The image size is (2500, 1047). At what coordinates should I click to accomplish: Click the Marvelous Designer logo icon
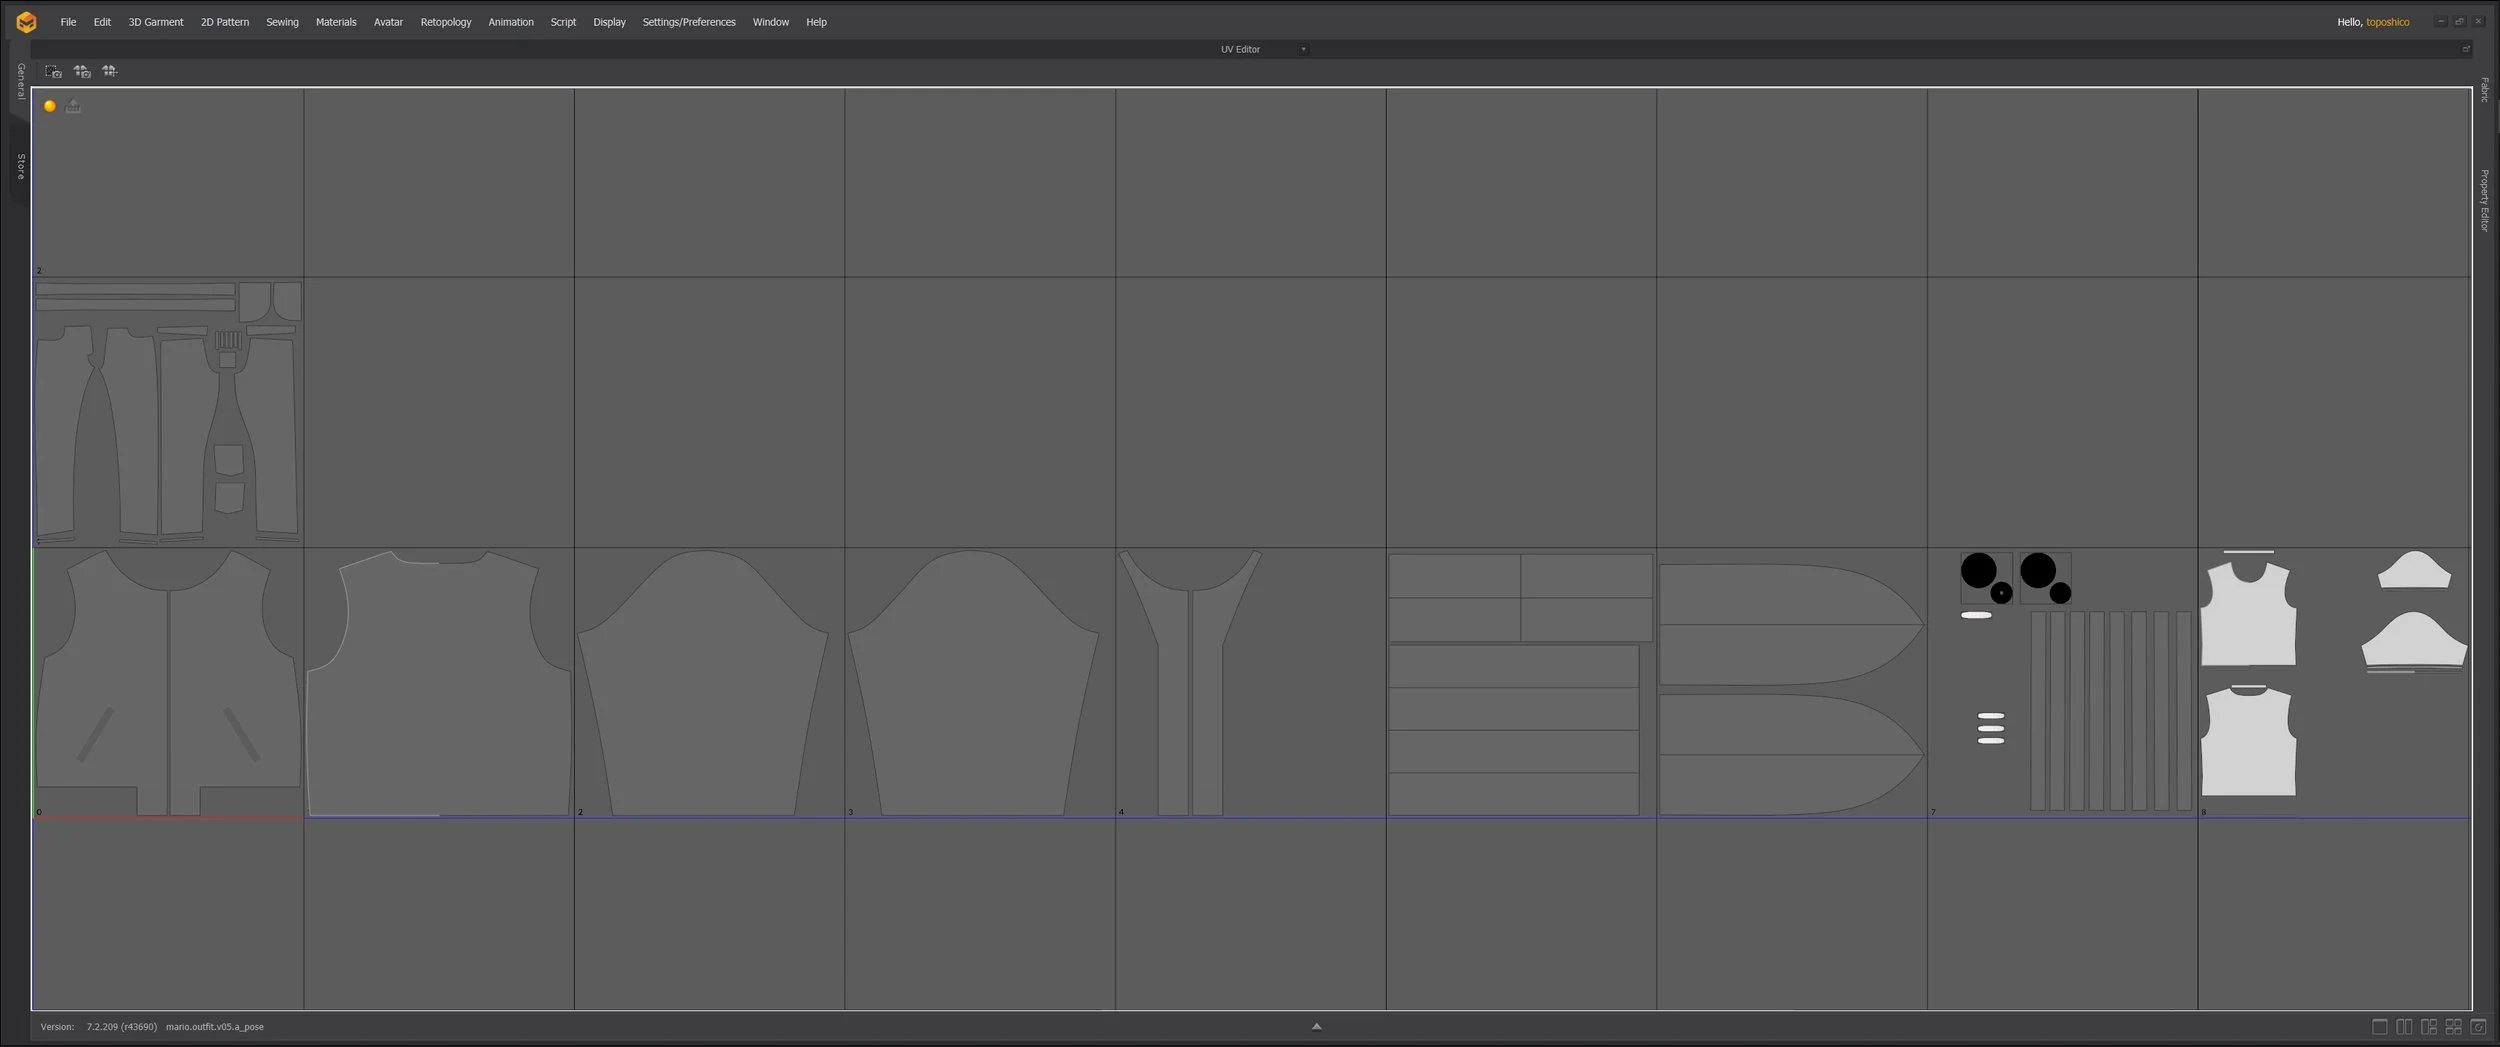pos(26,22)
